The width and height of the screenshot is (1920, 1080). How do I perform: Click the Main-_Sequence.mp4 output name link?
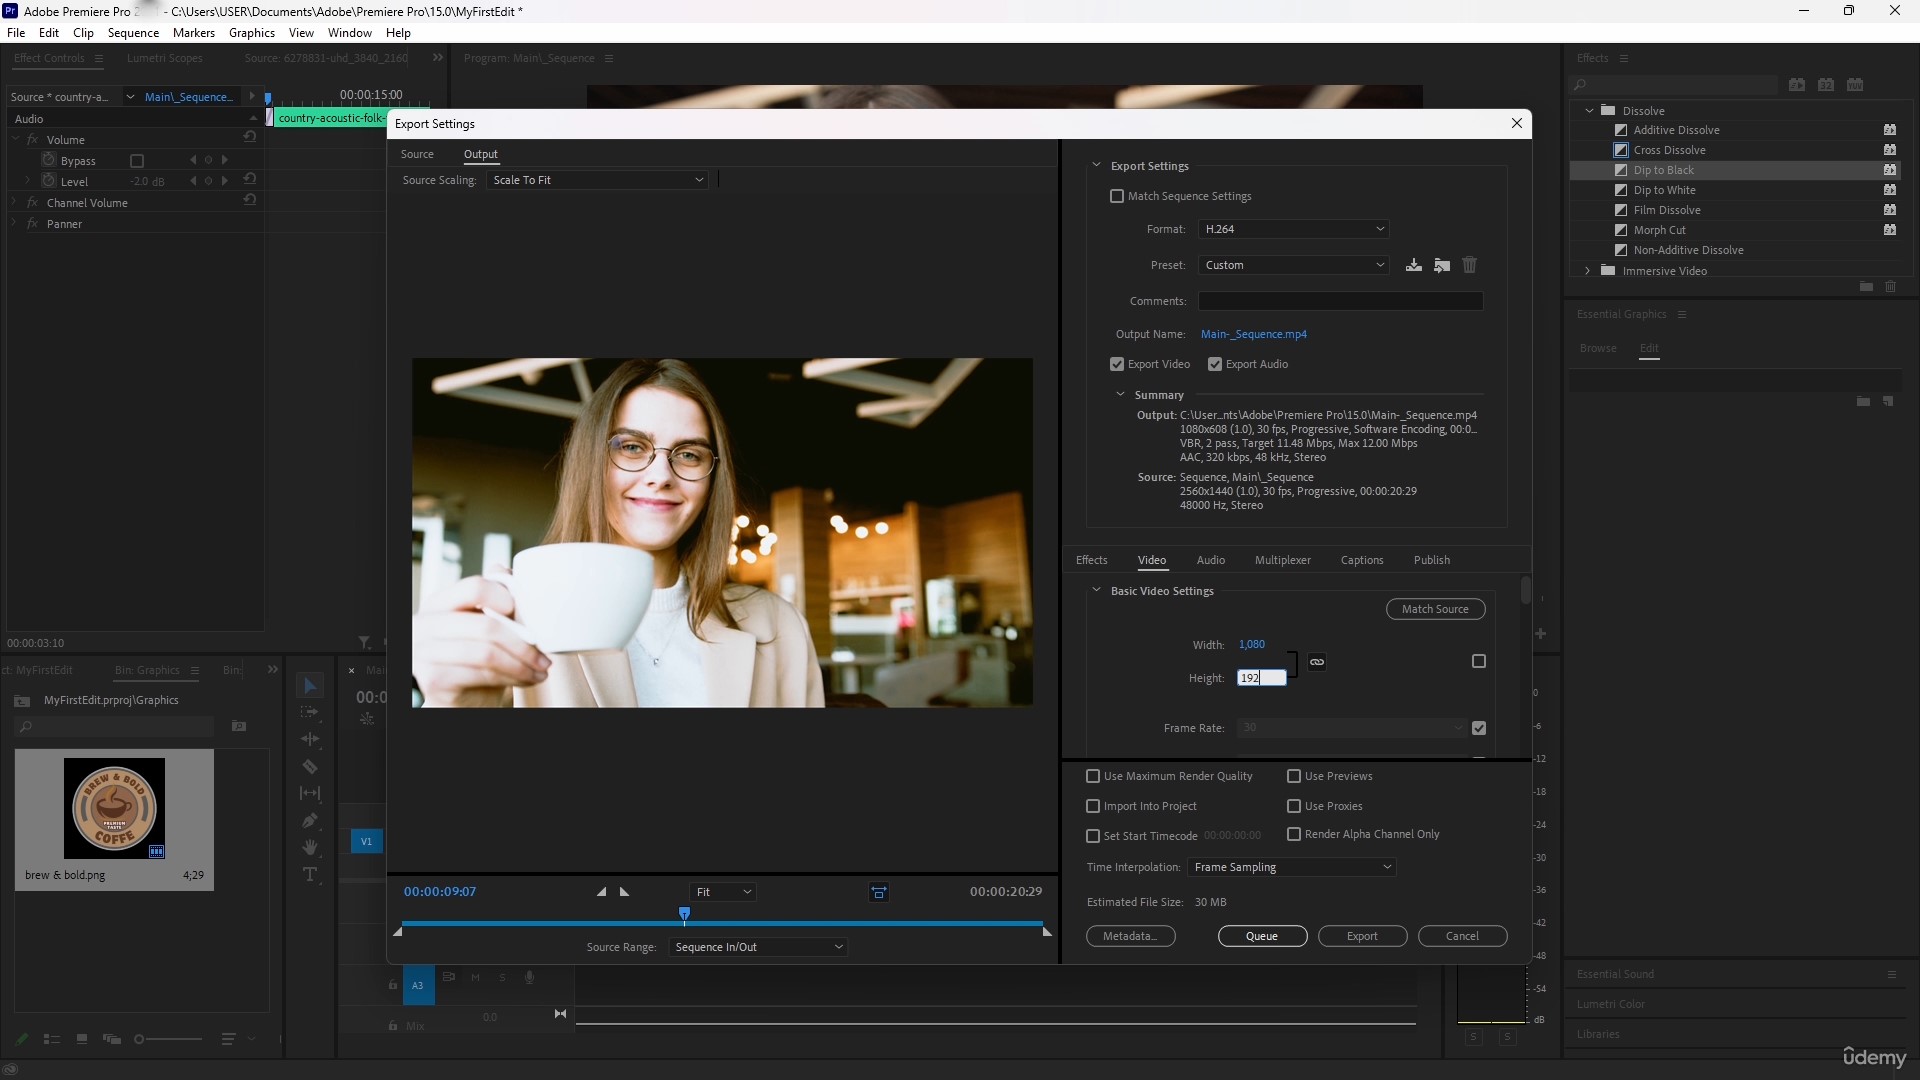pos(1253,334)
